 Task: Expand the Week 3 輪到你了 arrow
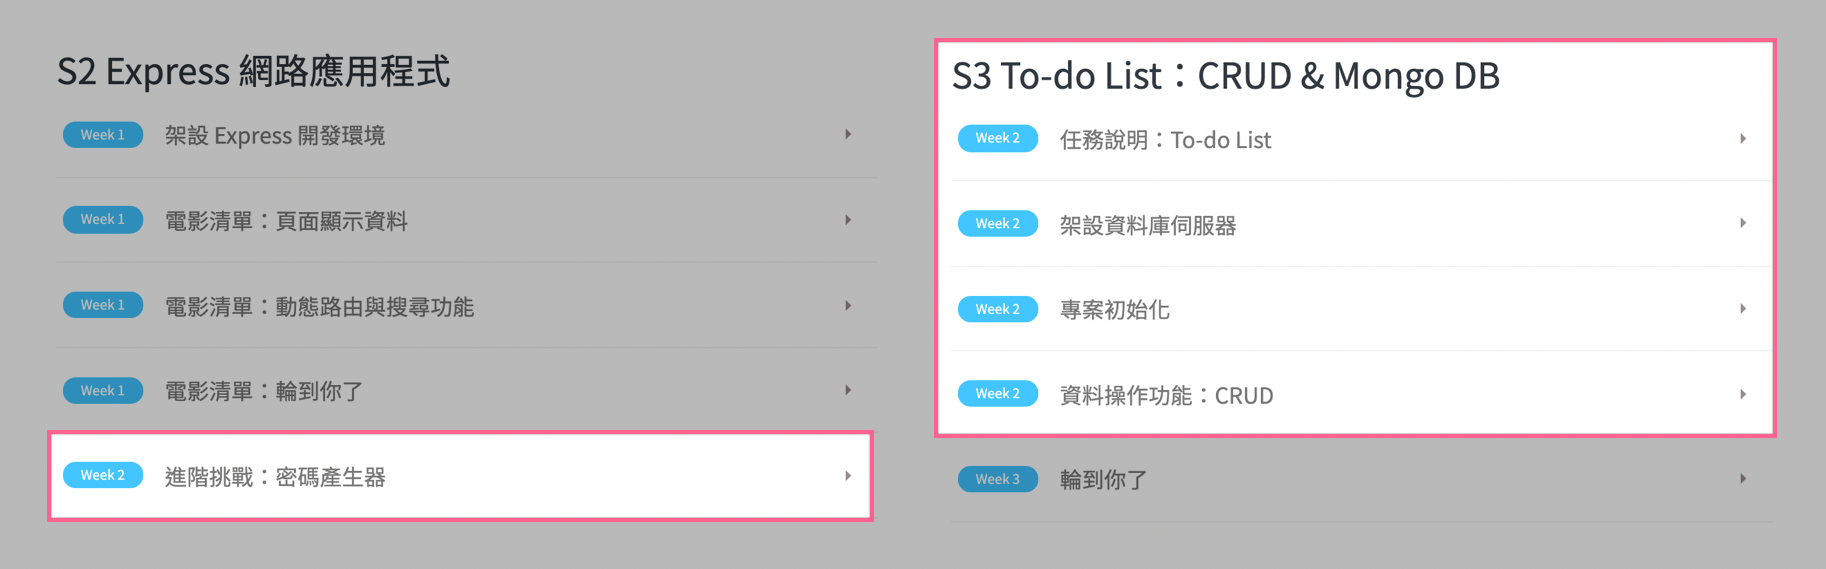click(1743, 479)
